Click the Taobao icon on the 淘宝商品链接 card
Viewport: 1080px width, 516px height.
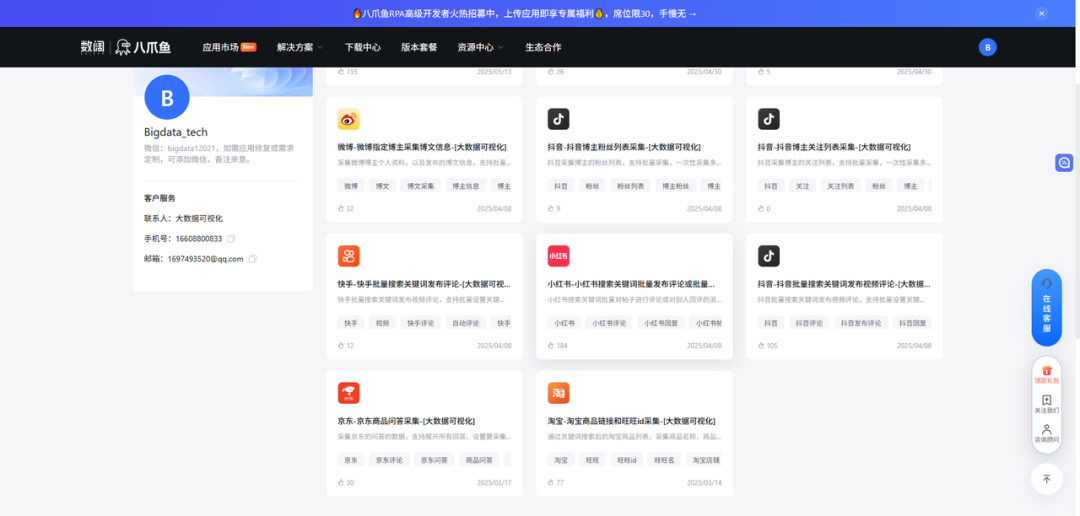point(559,393)
